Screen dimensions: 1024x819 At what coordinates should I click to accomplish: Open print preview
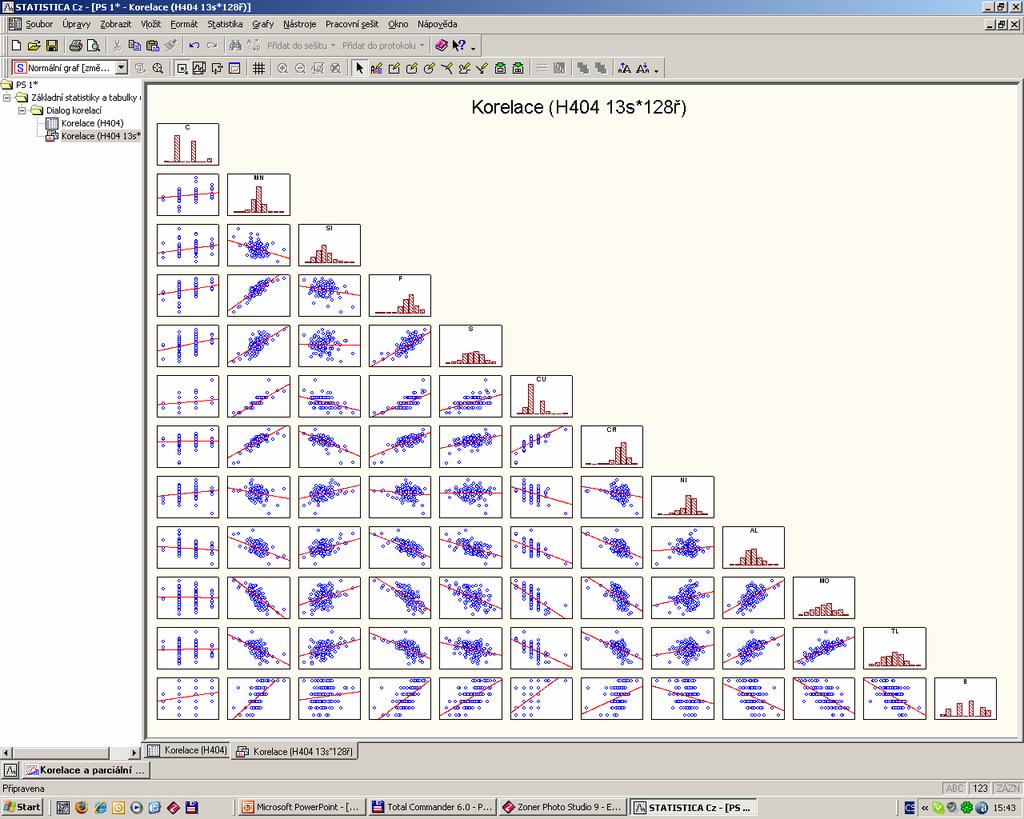[x=93, y=46]
